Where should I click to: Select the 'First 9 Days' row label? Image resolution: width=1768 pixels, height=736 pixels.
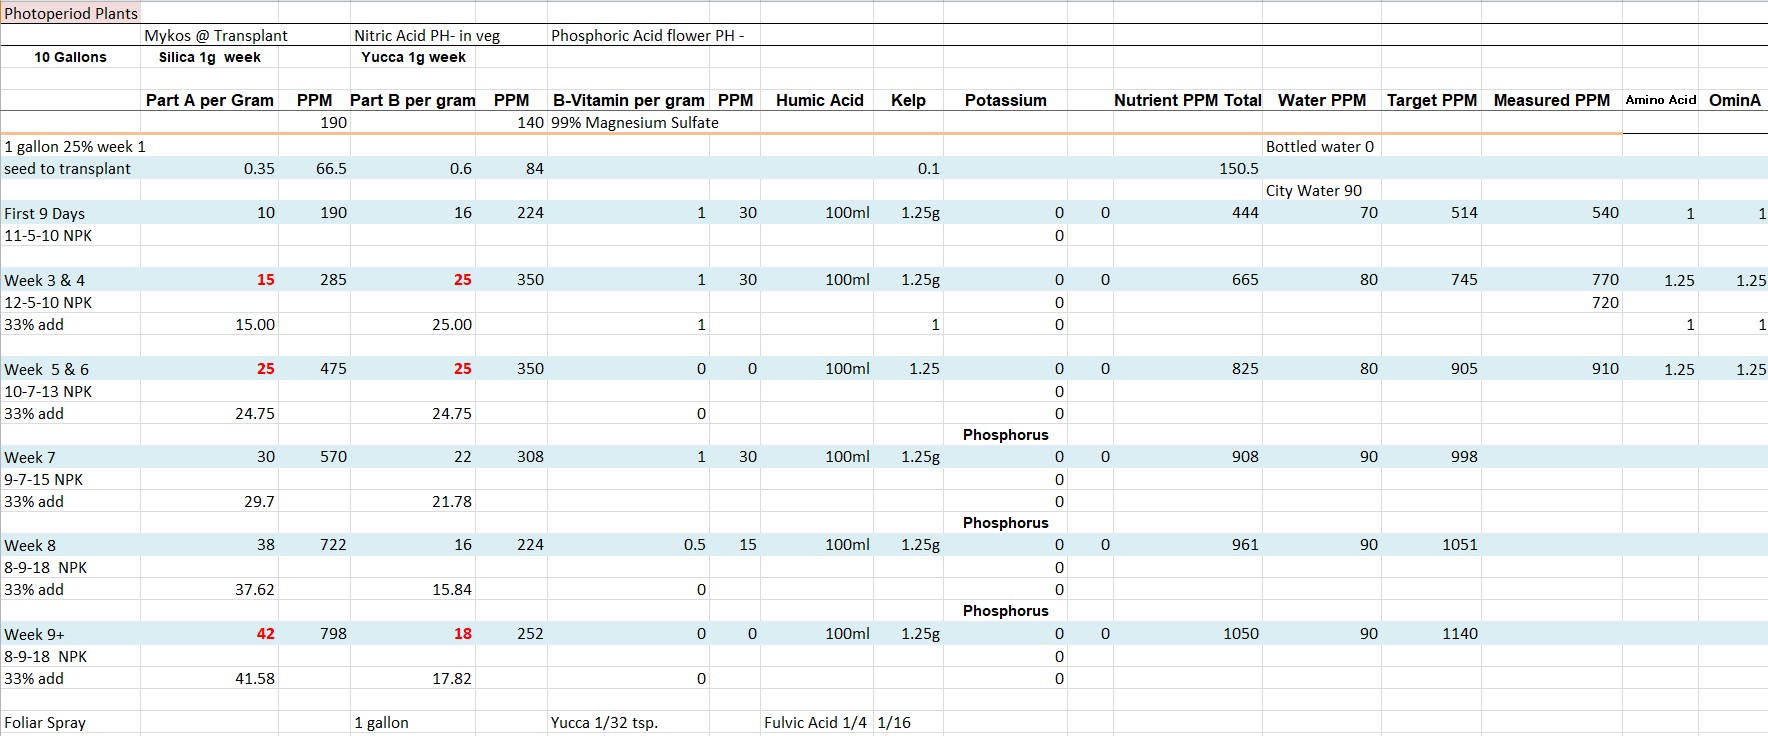point(44,213)
